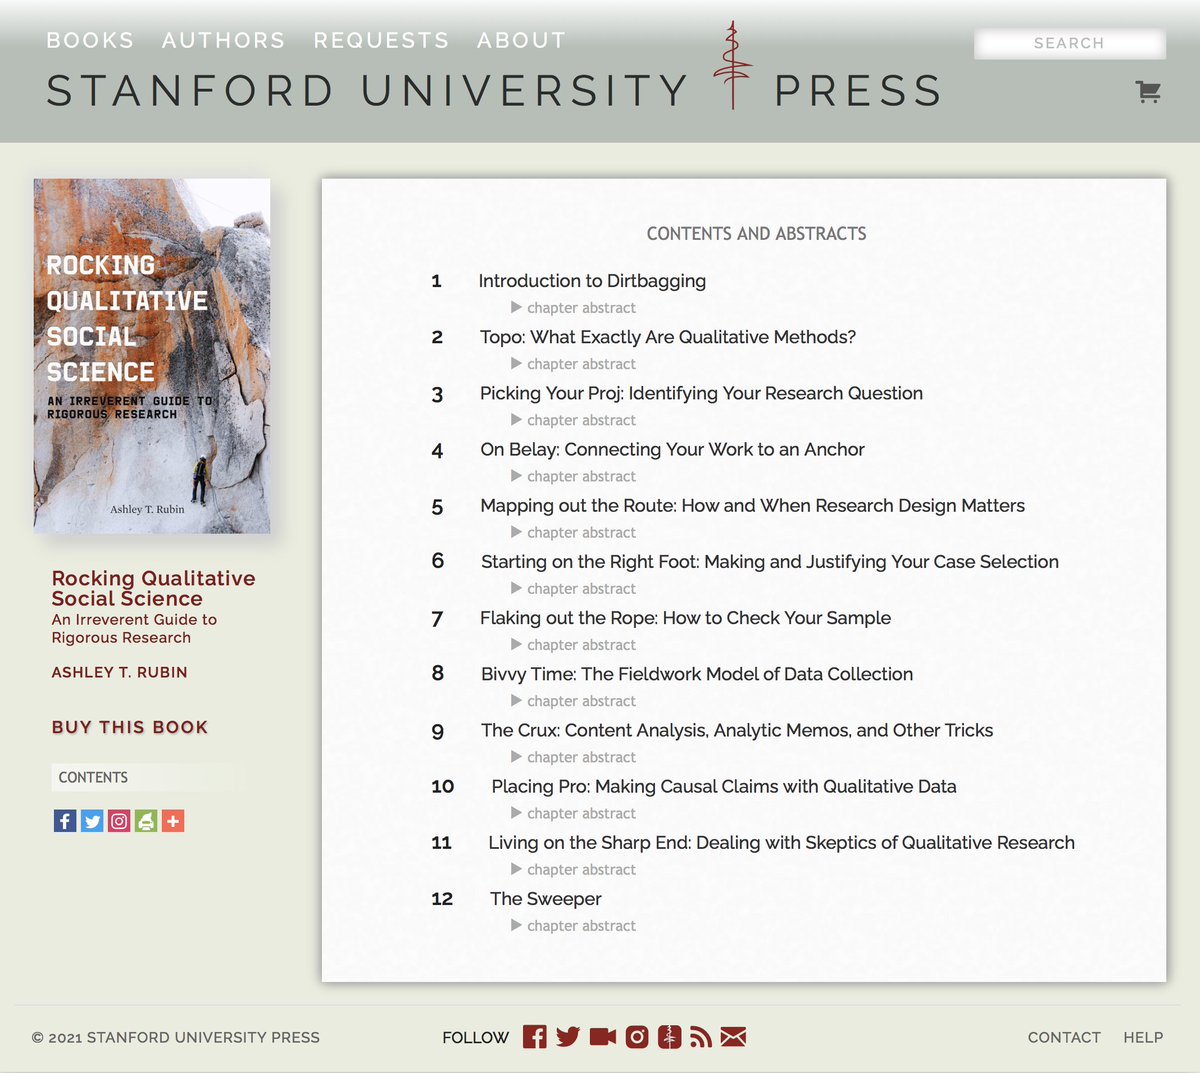This screenshot has width=1200, height=1073.
Task: Click chapter title Placing Pro: Making Causal Claims
Action: coord(724,786)
